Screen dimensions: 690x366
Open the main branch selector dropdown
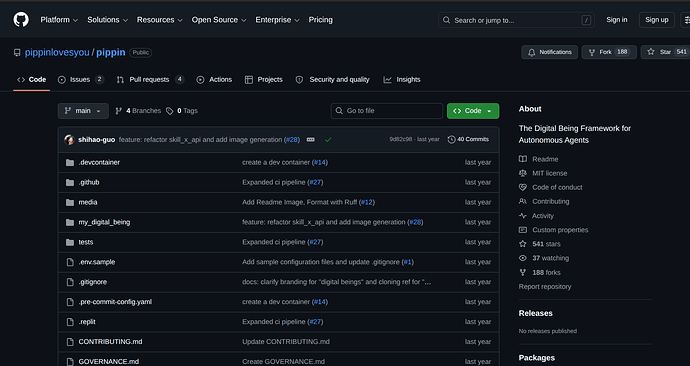coord(83,111)
